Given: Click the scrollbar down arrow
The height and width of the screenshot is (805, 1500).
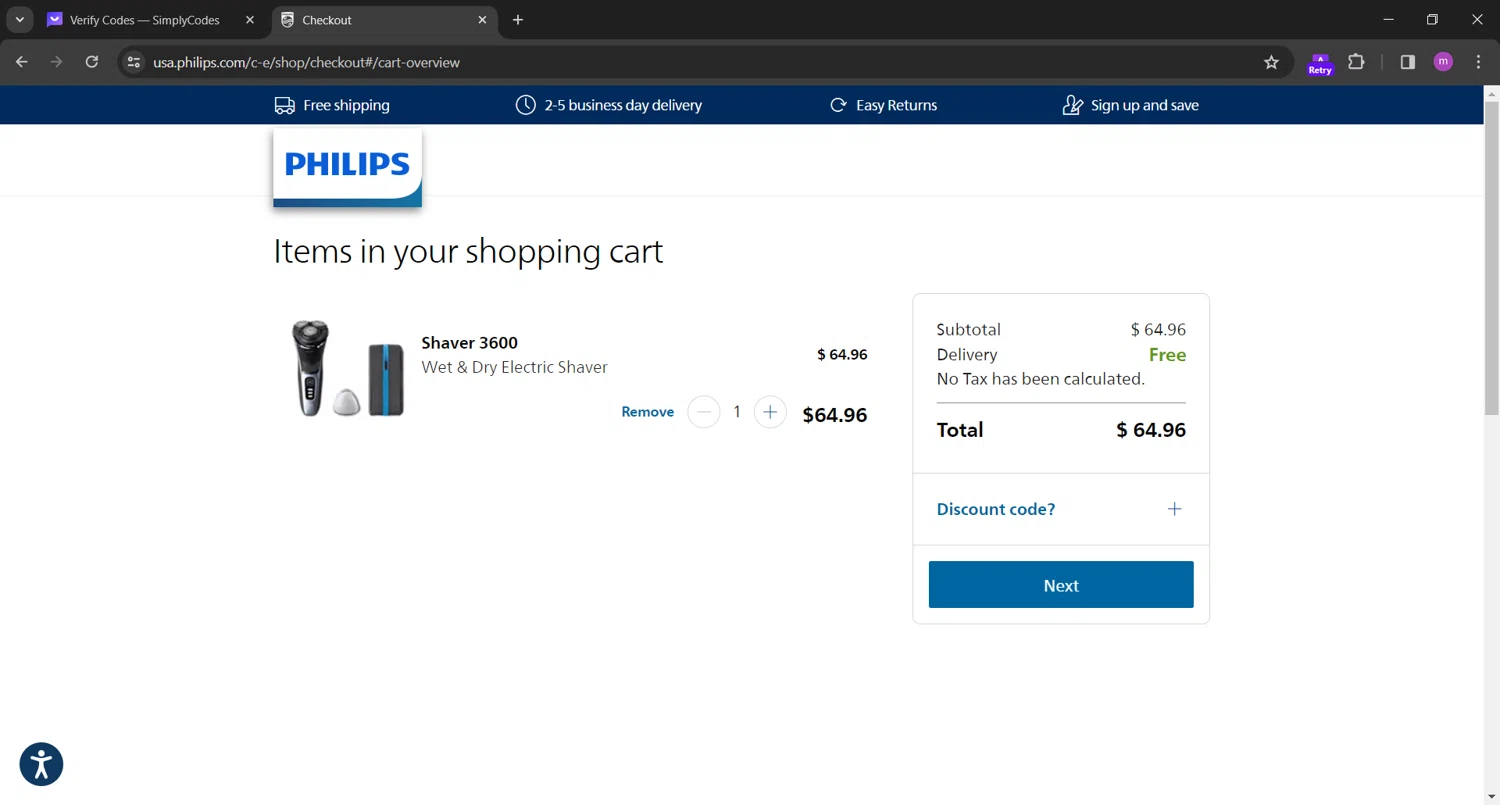Looking at the screenshot, I should pos(1491,796).
